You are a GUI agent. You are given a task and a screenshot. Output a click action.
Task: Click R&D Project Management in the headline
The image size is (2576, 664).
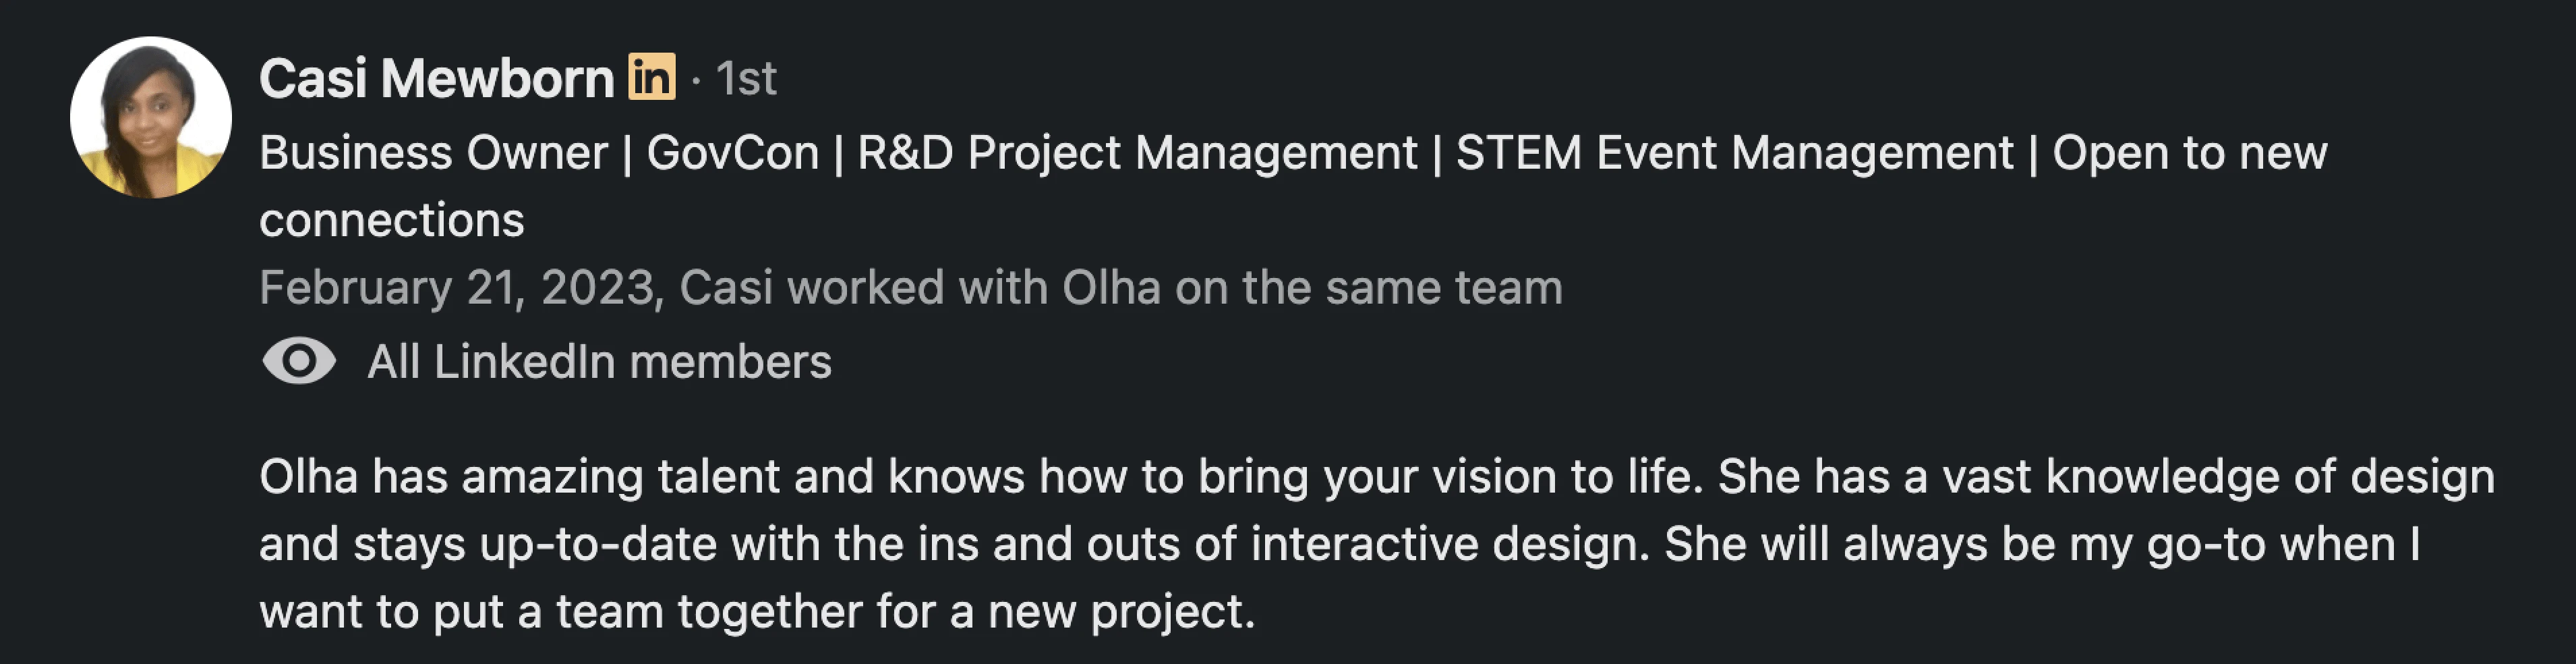click(x=1137, y=153)
